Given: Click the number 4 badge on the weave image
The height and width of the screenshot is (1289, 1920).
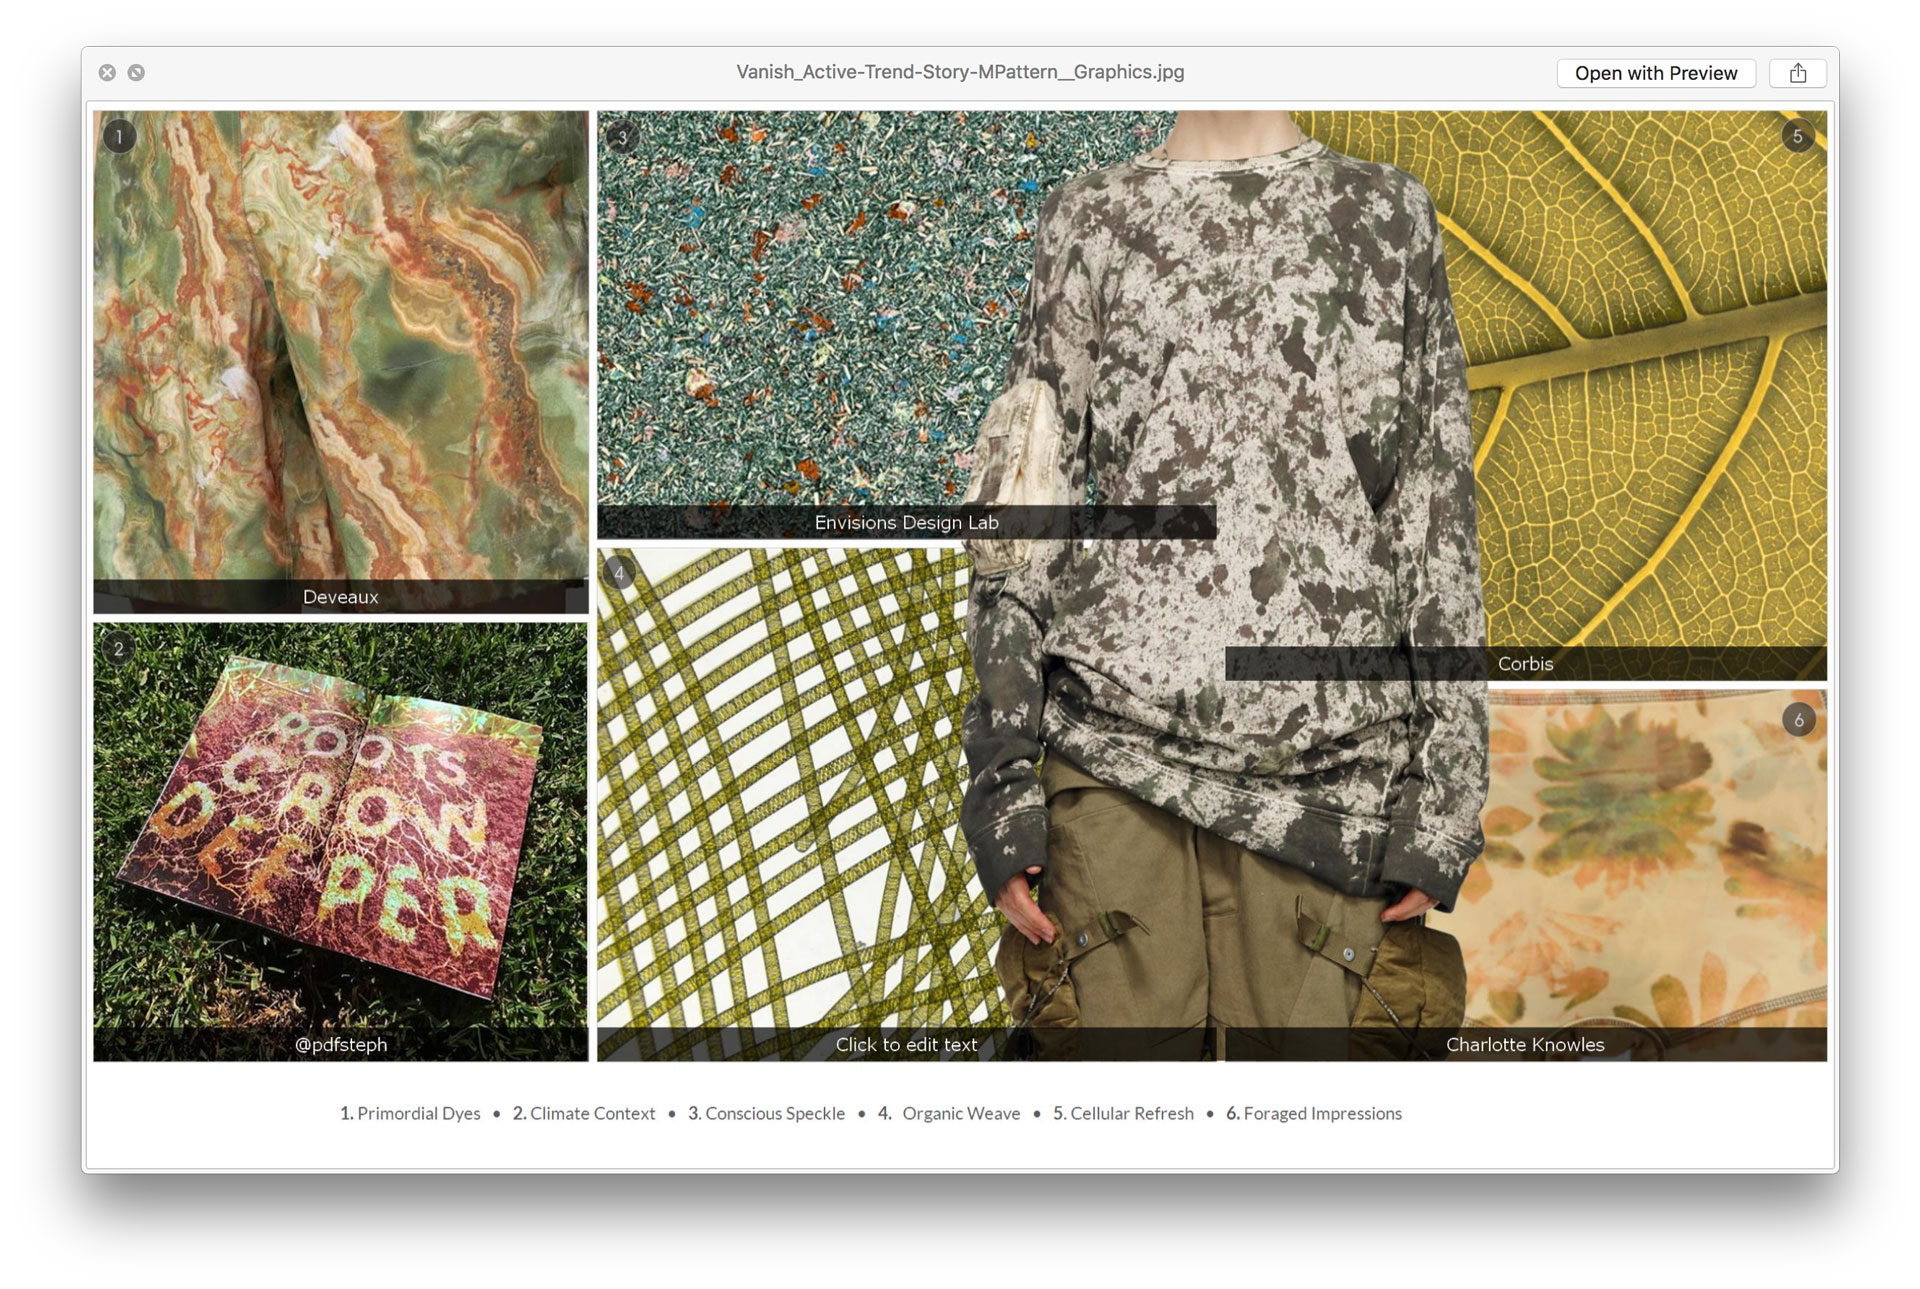Looking at the screenshot, I should [620, 573].
